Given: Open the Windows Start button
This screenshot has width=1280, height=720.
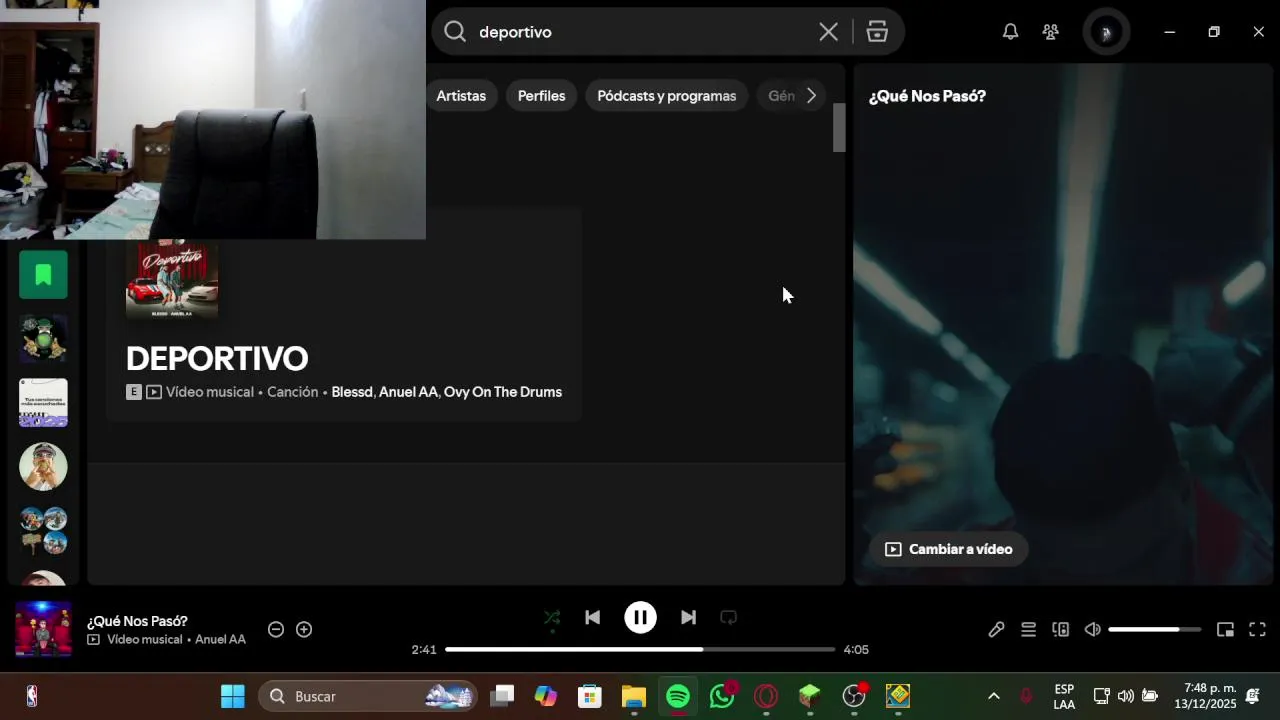Looking at the screenshot, I should coord(232,696).
